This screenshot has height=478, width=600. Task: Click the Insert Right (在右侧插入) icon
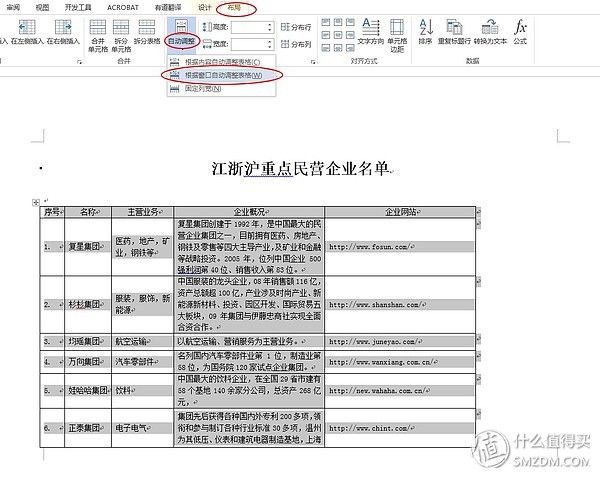pyautogui.click(x=63, y=28)
